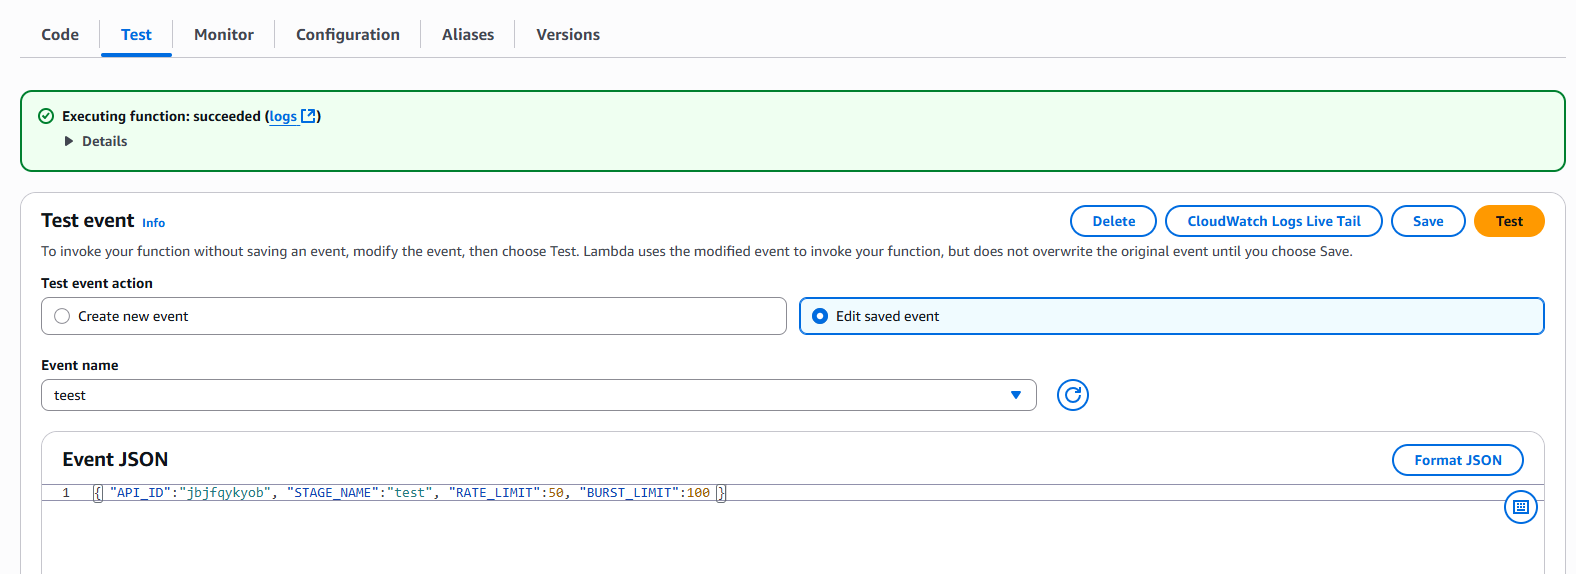This screenshot has height=574, width=1576.
Task: Click the keyboard shortcuts icon in editor
Action: click(1521, 507)
